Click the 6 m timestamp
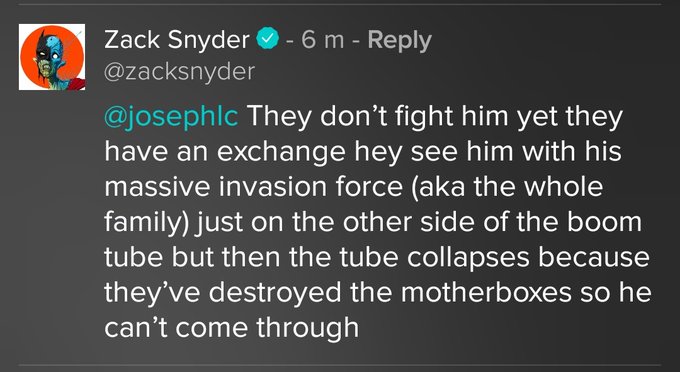The image size is (680, 372). [x=323, y=40]
